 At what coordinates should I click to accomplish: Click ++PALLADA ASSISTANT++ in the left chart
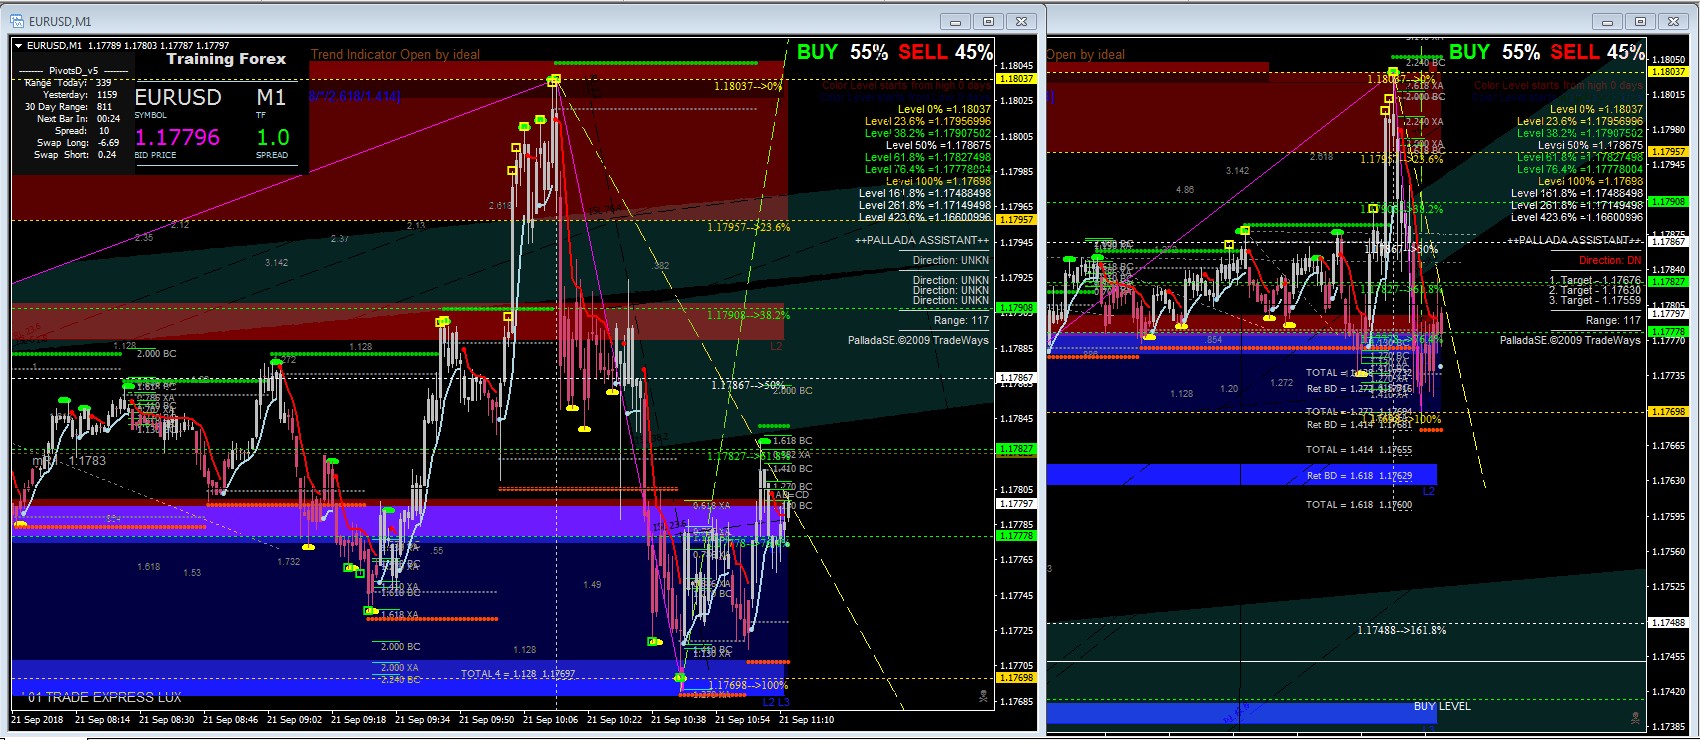point(922,241)
